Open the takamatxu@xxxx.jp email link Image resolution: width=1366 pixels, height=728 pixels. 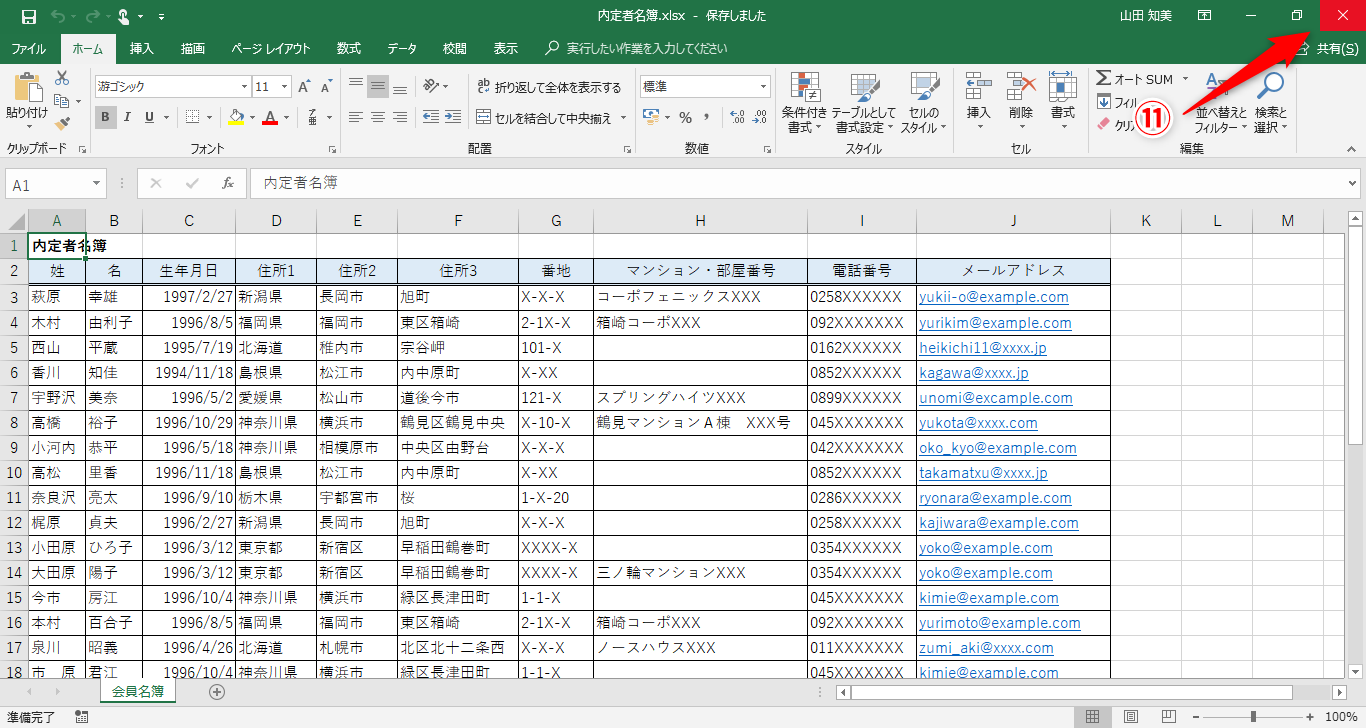pos(984,473)
